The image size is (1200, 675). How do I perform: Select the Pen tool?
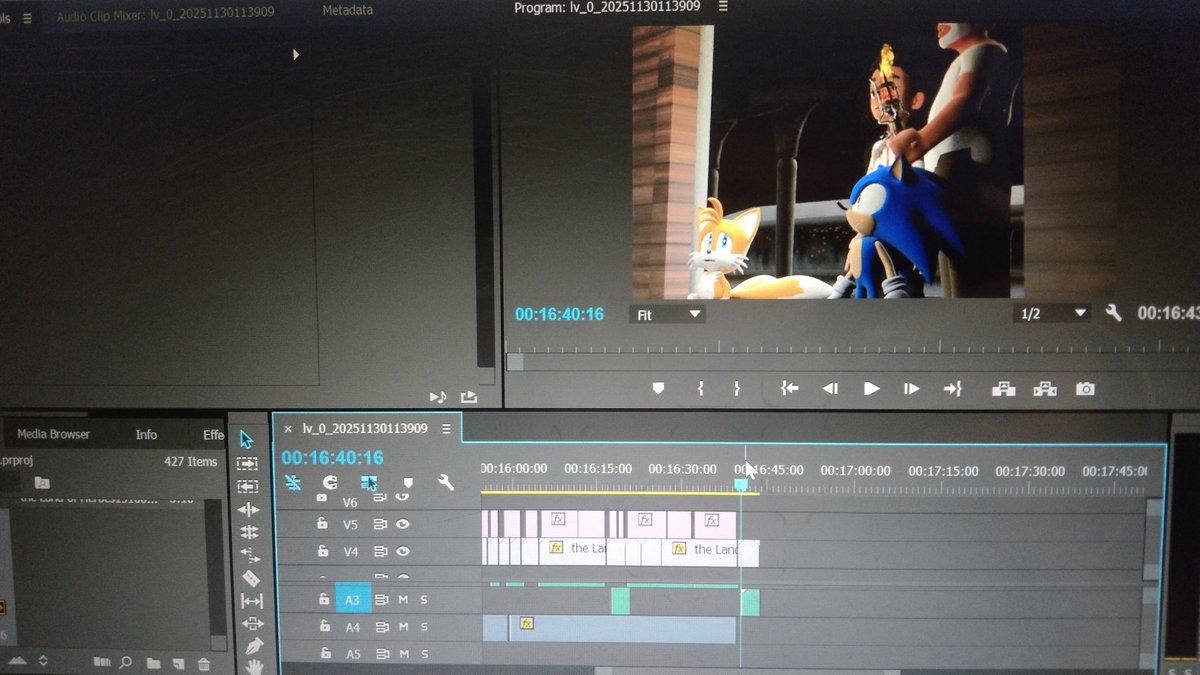tap(254, 646)
